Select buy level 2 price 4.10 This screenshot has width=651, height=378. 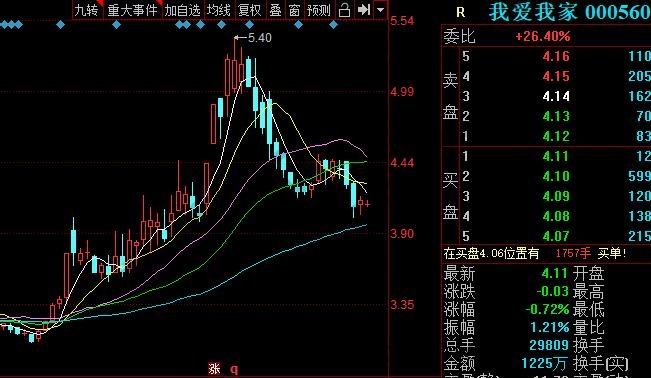(x=556, y=176)
